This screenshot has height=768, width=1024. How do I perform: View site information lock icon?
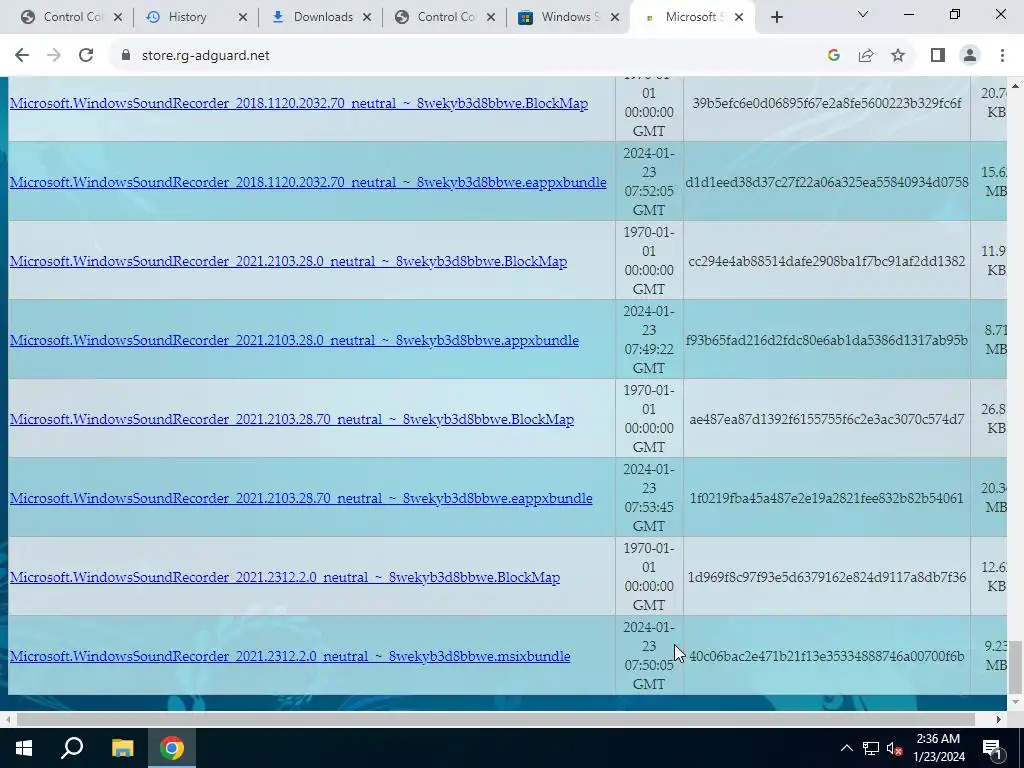click(x=126, y=56)
